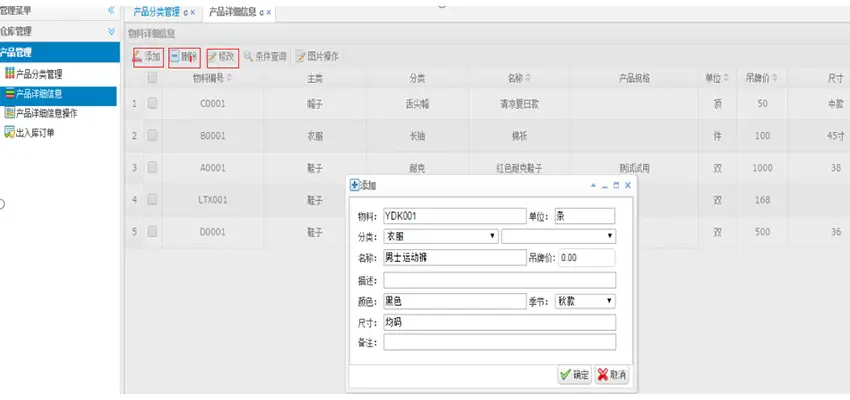Open 产品分类管理 in the sidebar
Screen dimensions: 850x400
[x=38, y=74]
